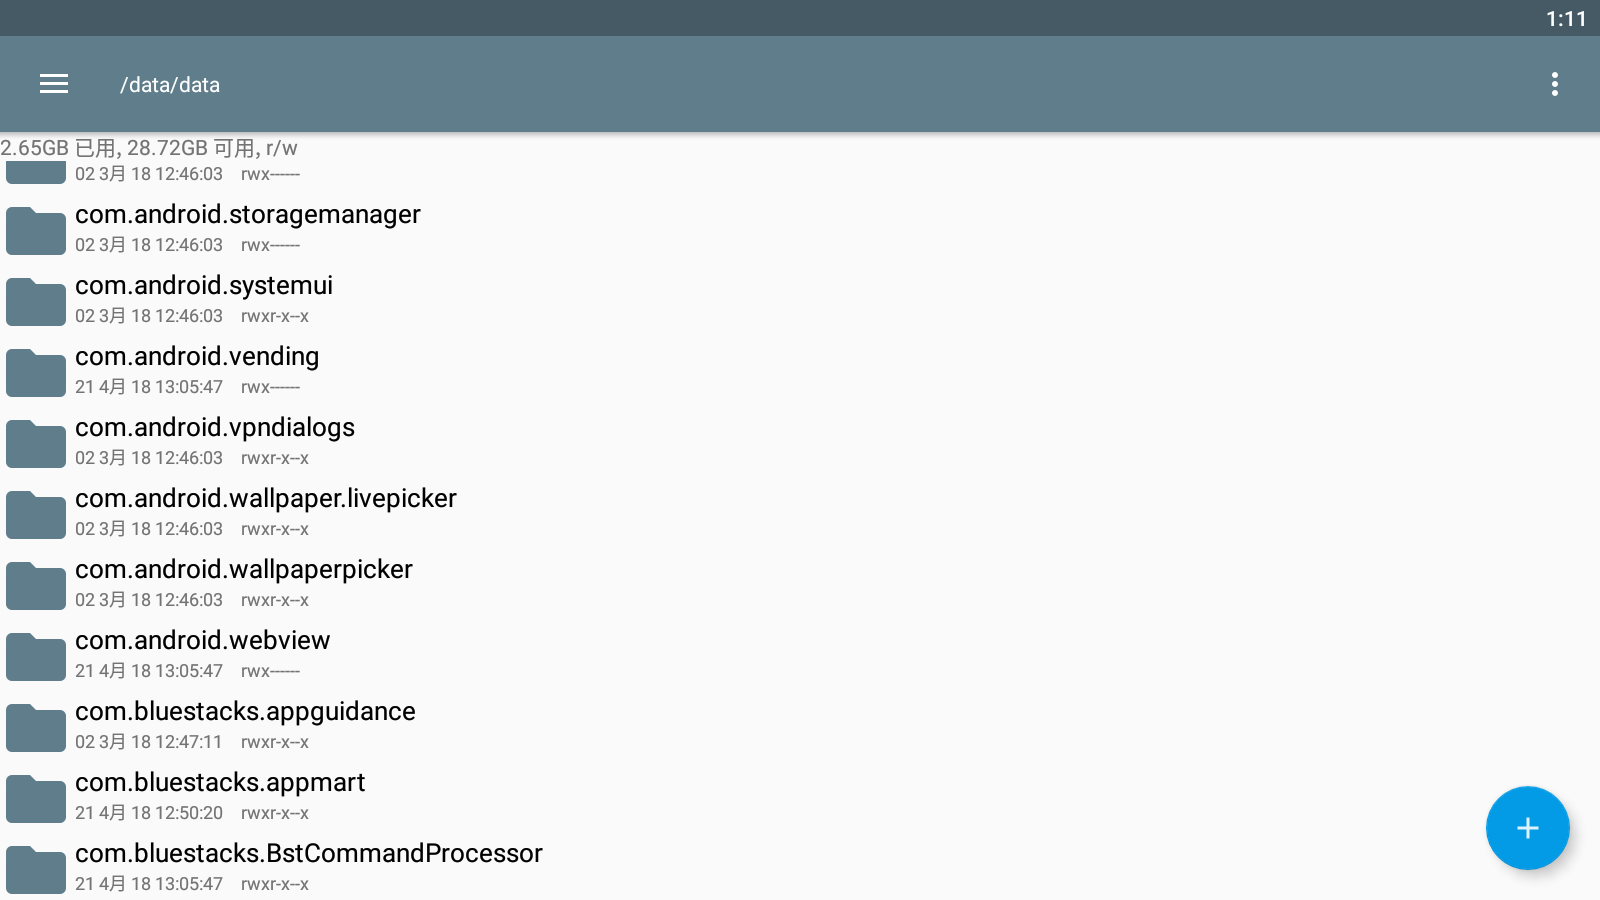Click the /data/data path title

tap(170, 85)
